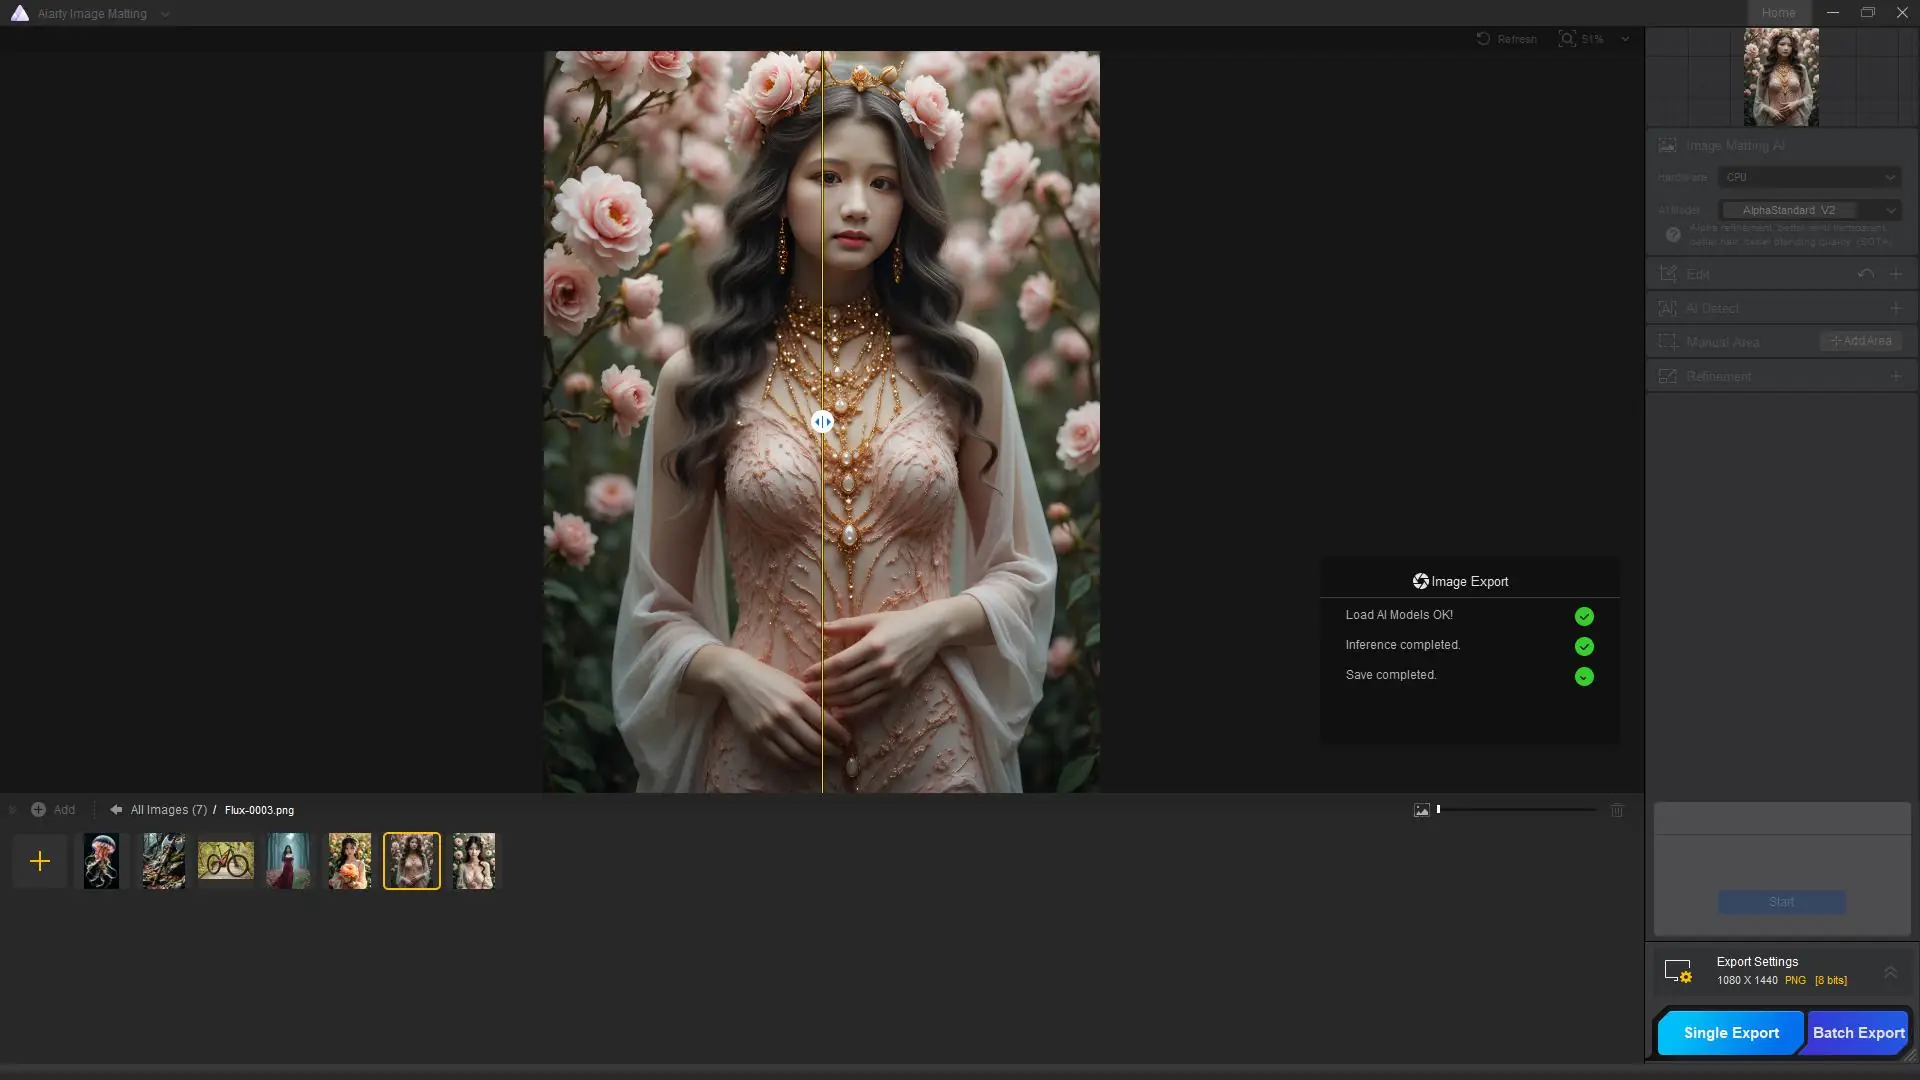Image resolution: width=1920 pixels, height=1080 pixels.
Task: Click the yellow plus add-image tile
Action: [x=40, y=861]
